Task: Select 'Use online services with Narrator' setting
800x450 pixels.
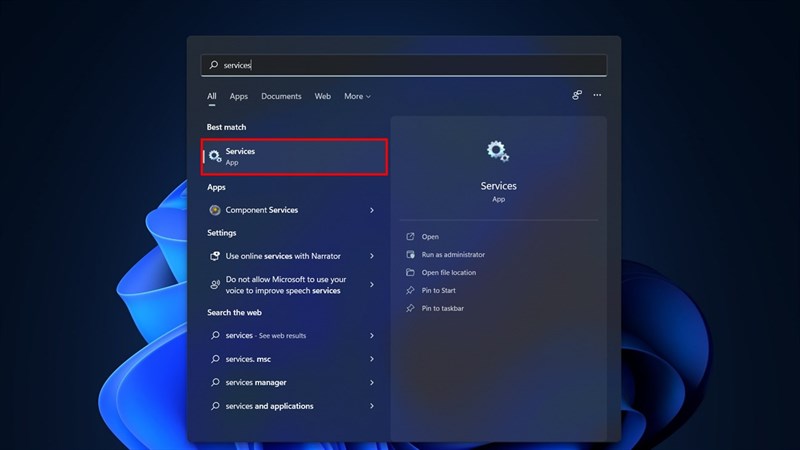Action: 292,256
